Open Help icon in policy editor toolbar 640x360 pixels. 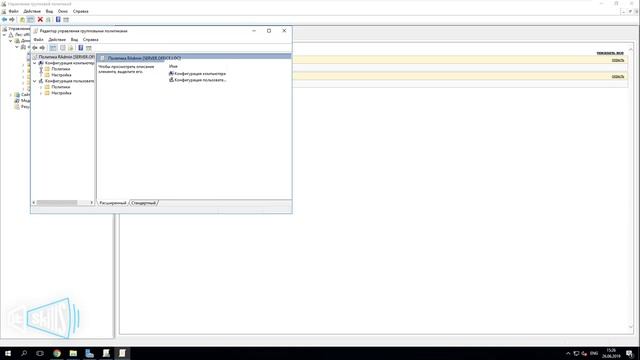pyautogui.click(x=80, y=48)
